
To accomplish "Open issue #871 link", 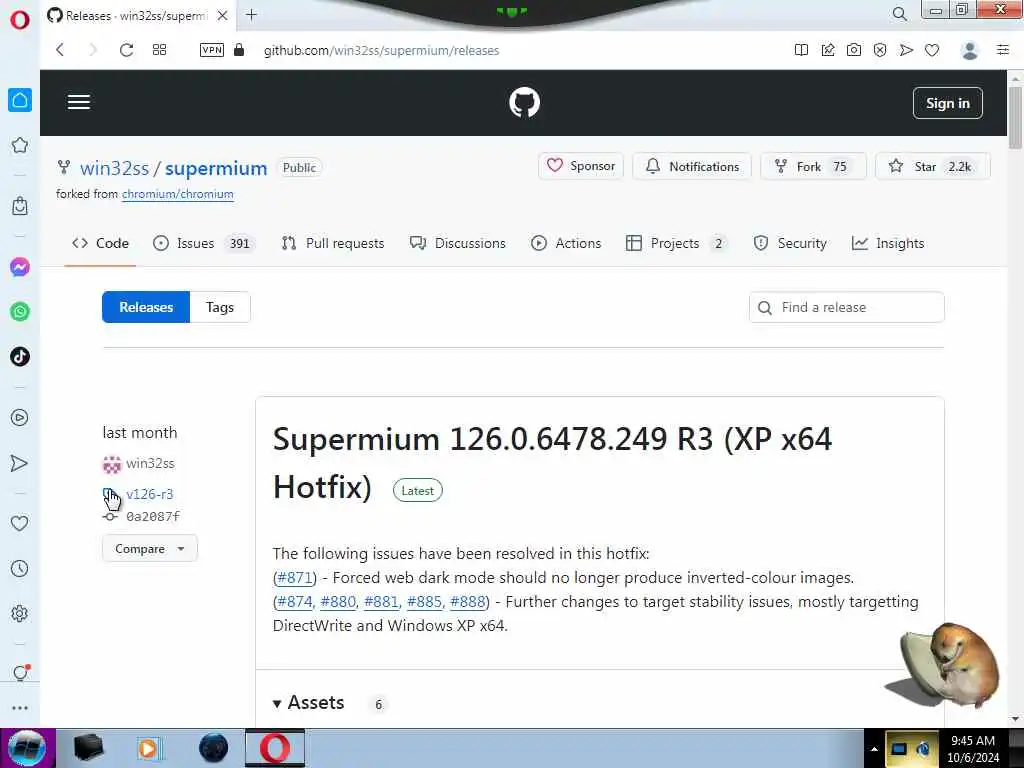I will (295, 578).
